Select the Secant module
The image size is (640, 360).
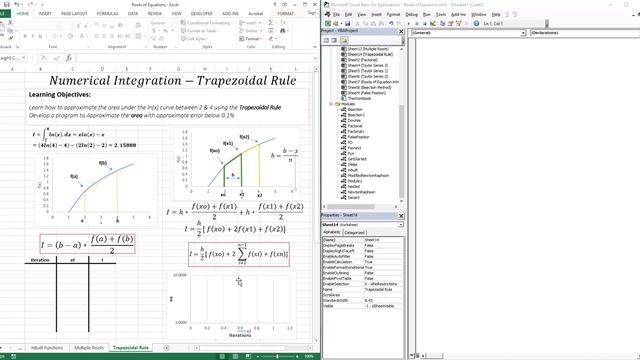coord(353,198)
